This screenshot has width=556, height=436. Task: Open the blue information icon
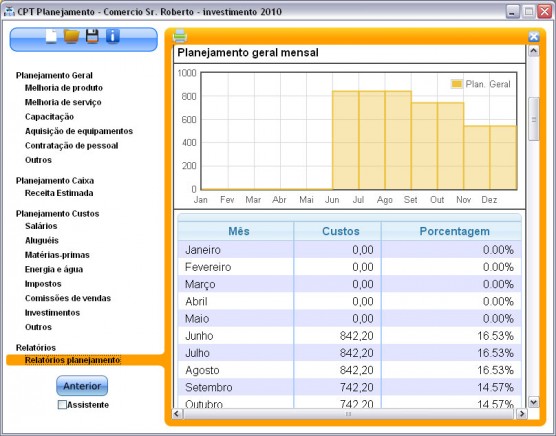pos(112,36)
